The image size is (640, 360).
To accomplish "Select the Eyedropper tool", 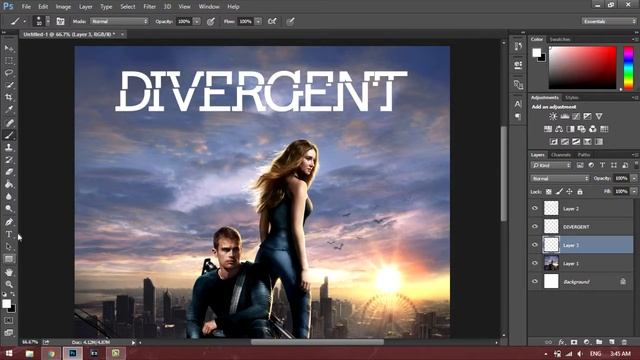I will [9, 109].
